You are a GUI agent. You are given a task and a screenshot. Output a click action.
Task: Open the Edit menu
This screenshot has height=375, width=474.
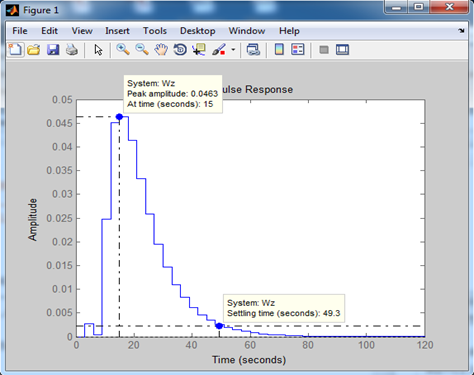[49, 31]
